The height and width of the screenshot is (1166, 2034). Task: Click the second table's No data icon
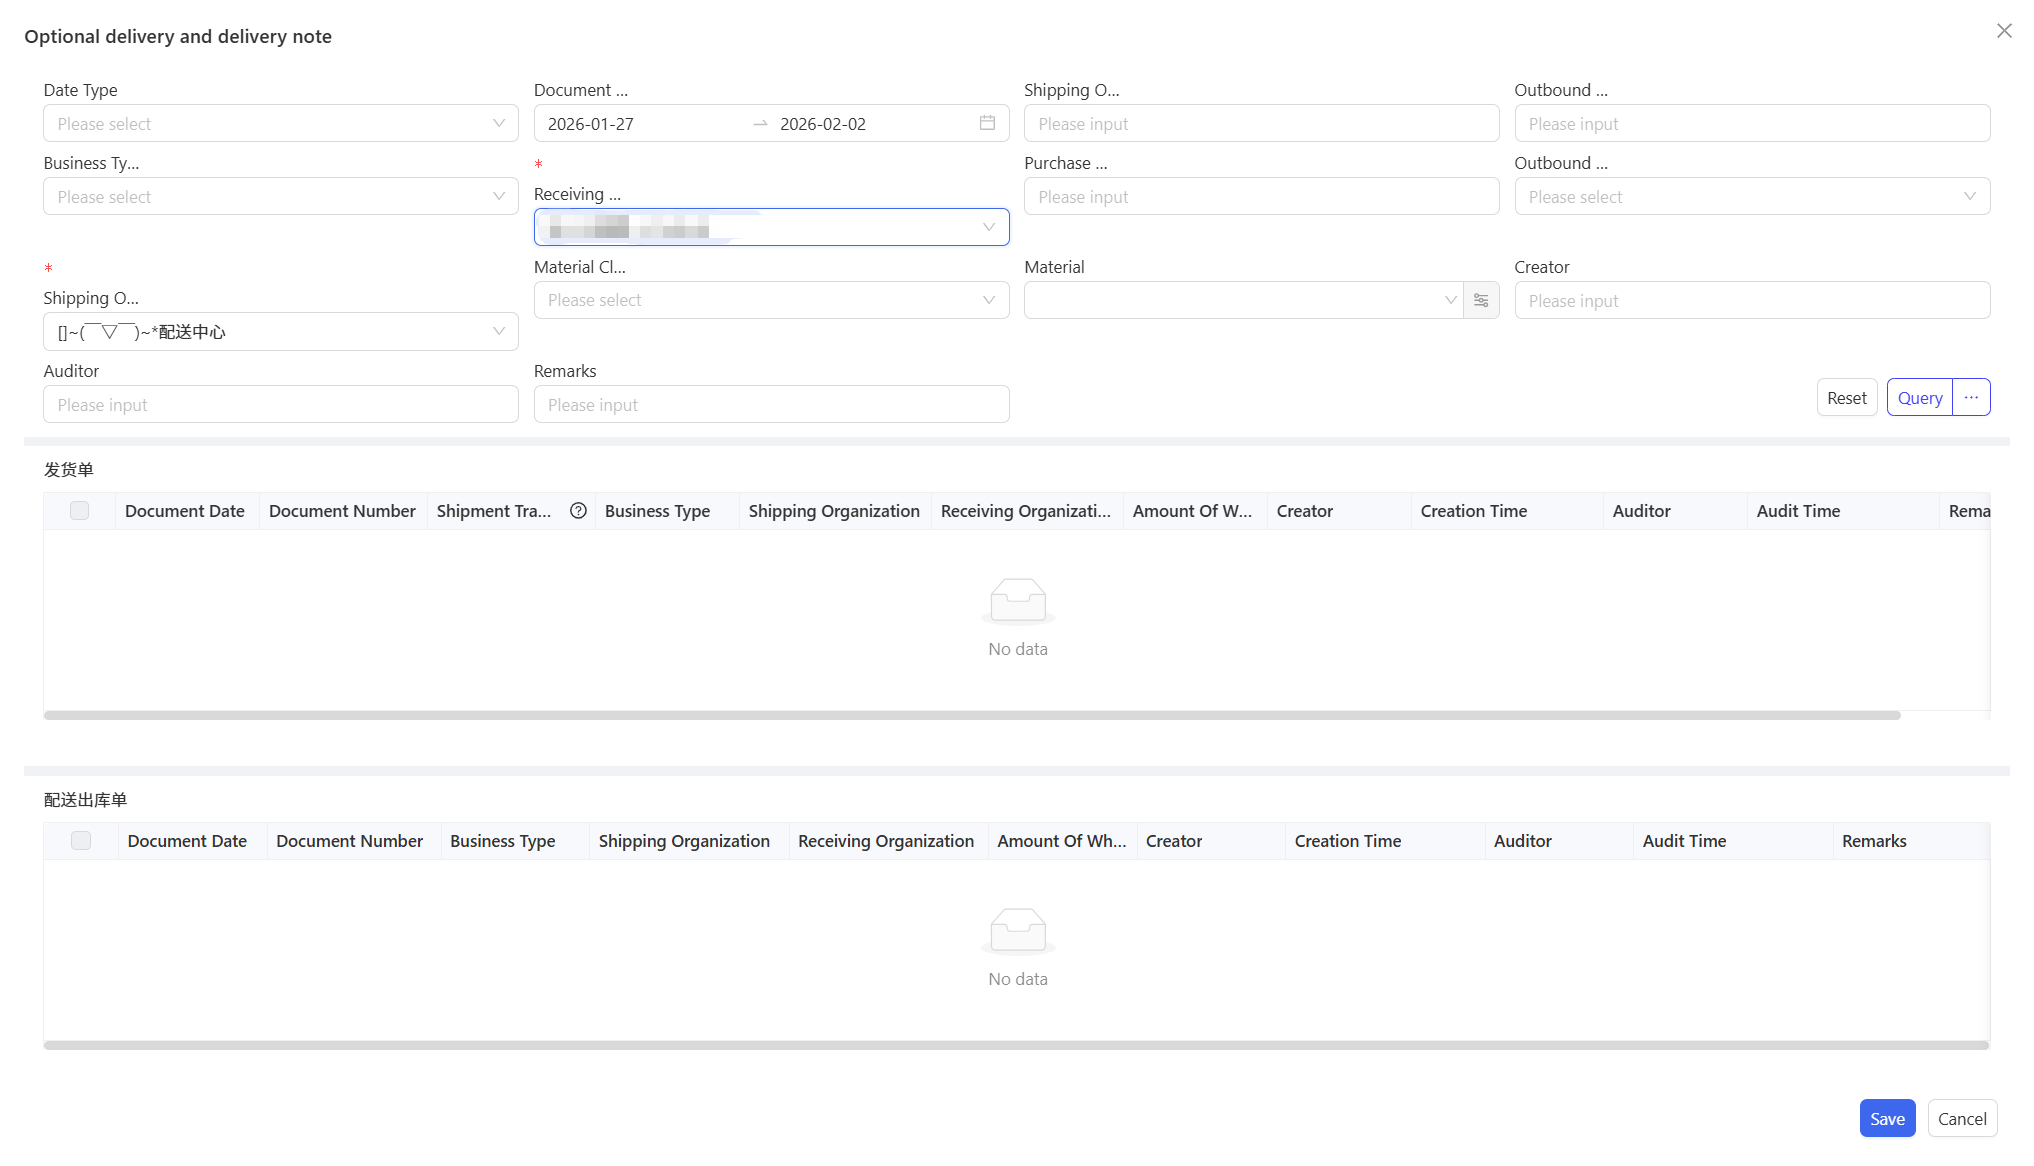1018,930
